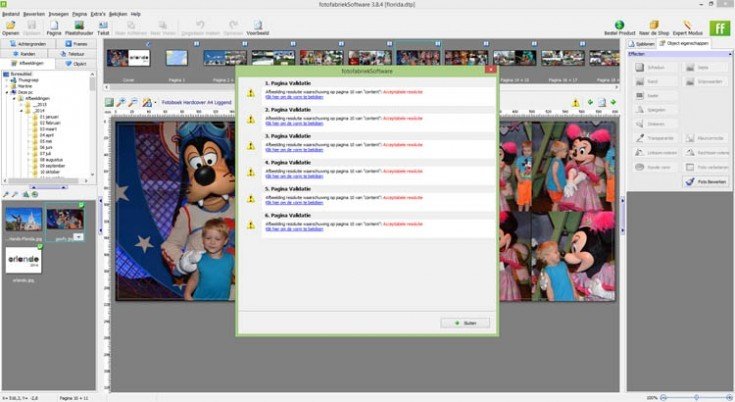Switch to the Sjablonen tab

tap(642, 44)
